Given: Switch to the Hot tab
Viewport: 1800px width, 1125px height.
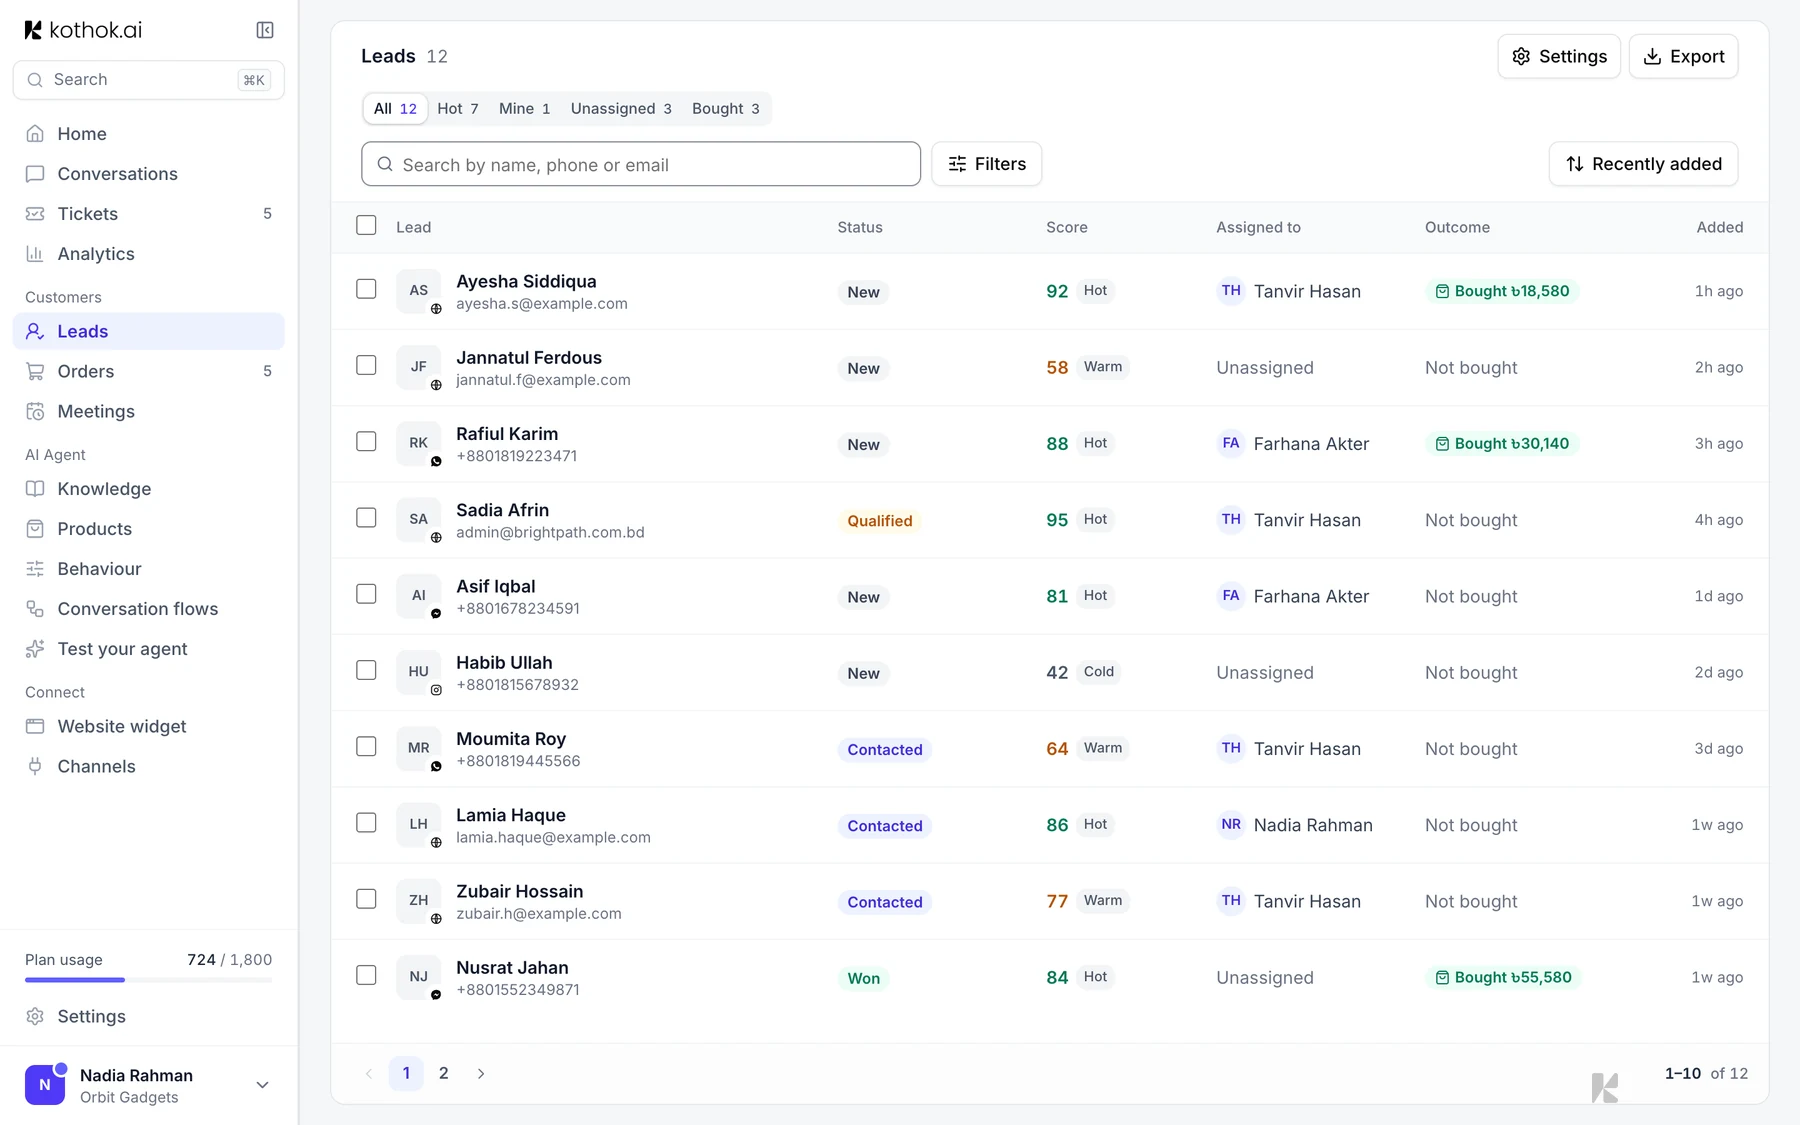Looking at the screenshot, I should pos(458,109).
